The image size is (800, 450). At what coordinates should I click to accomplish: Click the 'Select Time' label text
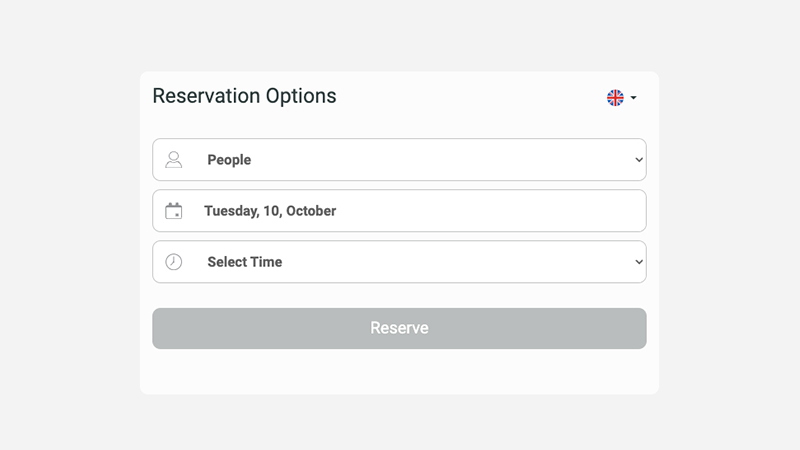(x=244, y=262)
